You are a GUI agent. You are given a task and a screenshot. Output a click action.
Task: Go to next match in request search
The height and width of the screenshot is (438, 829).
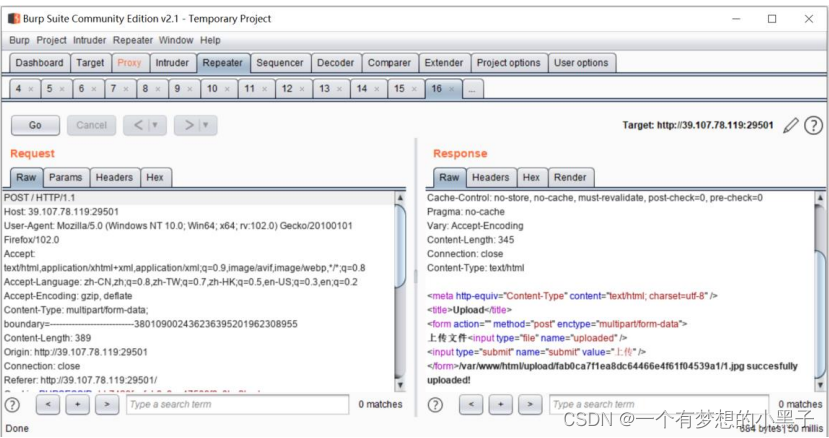point(107,404)
